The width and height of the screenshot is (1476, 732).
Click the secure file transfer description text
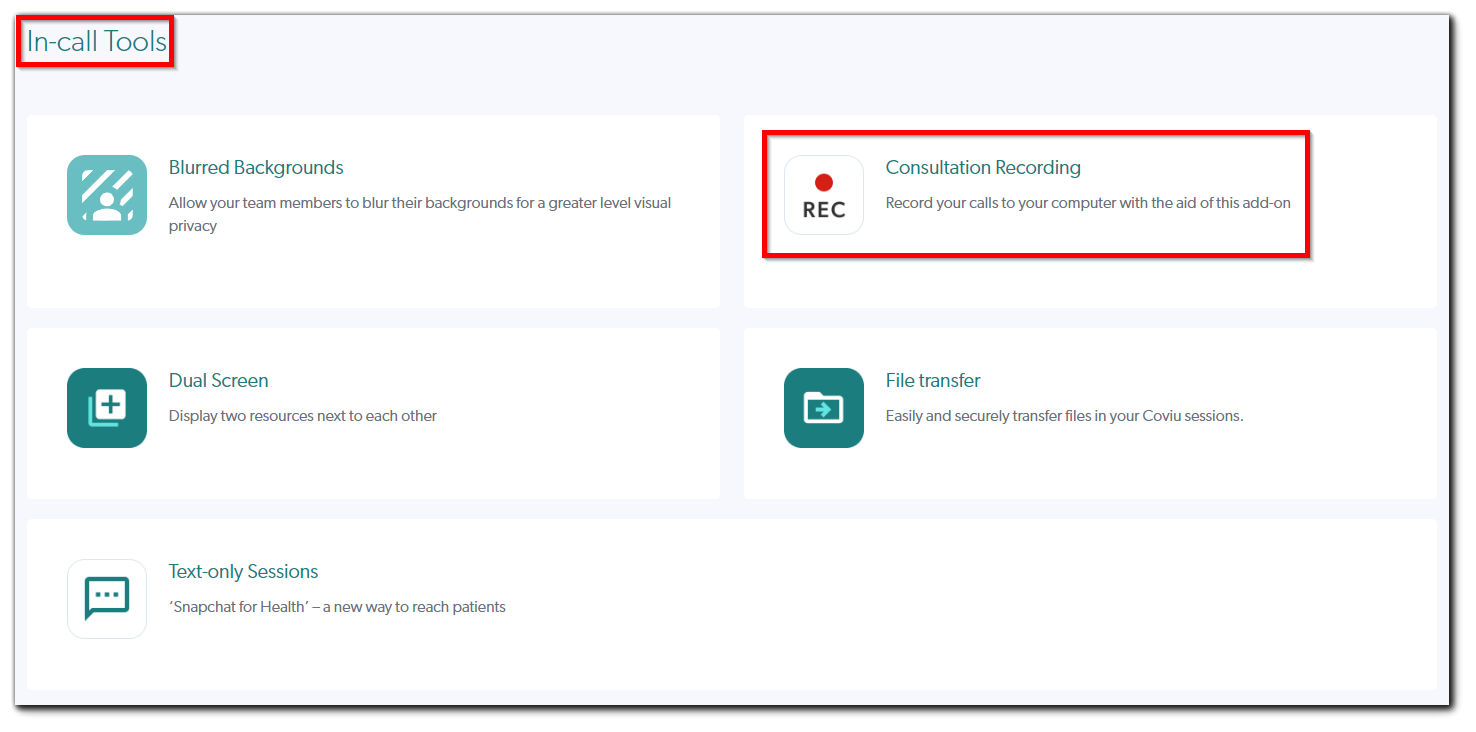[x=1064, y=415]
